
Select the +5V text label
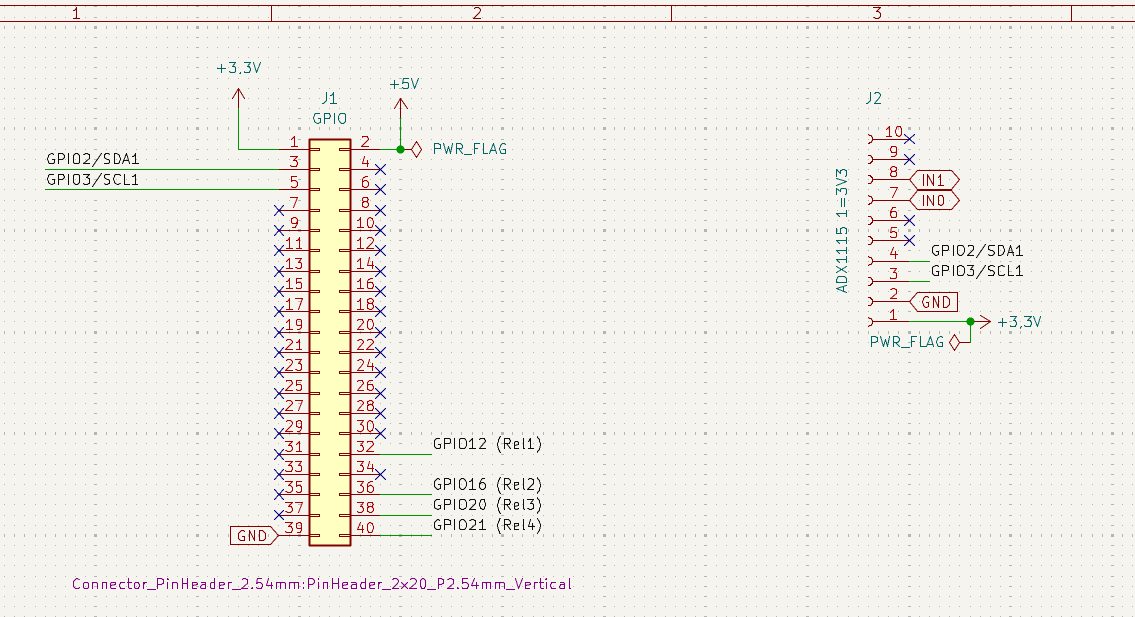tap(404, 85)
